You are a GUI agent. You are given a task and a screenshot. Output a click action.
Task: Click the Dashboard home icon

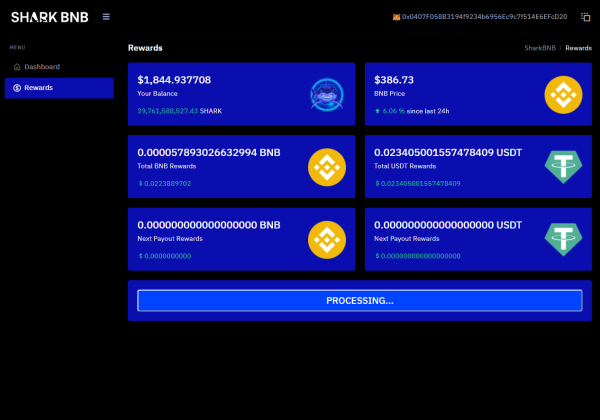pos(17,67)
